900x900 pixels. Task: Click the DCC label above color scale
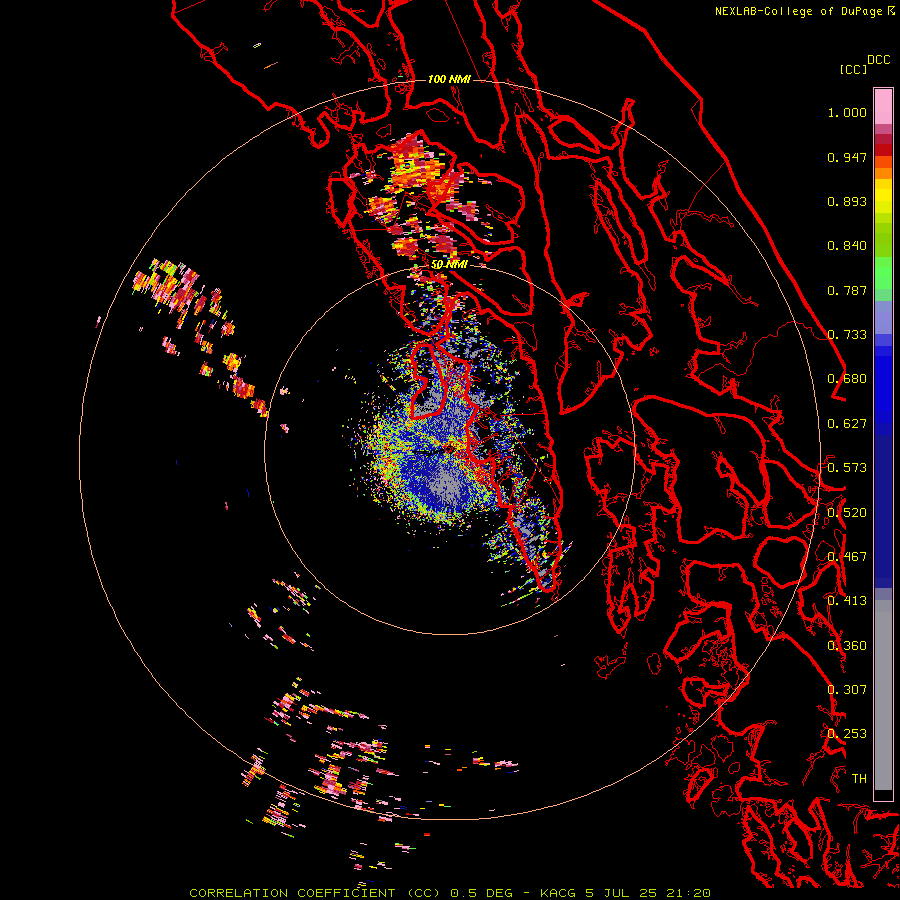(x=878, y=60)
